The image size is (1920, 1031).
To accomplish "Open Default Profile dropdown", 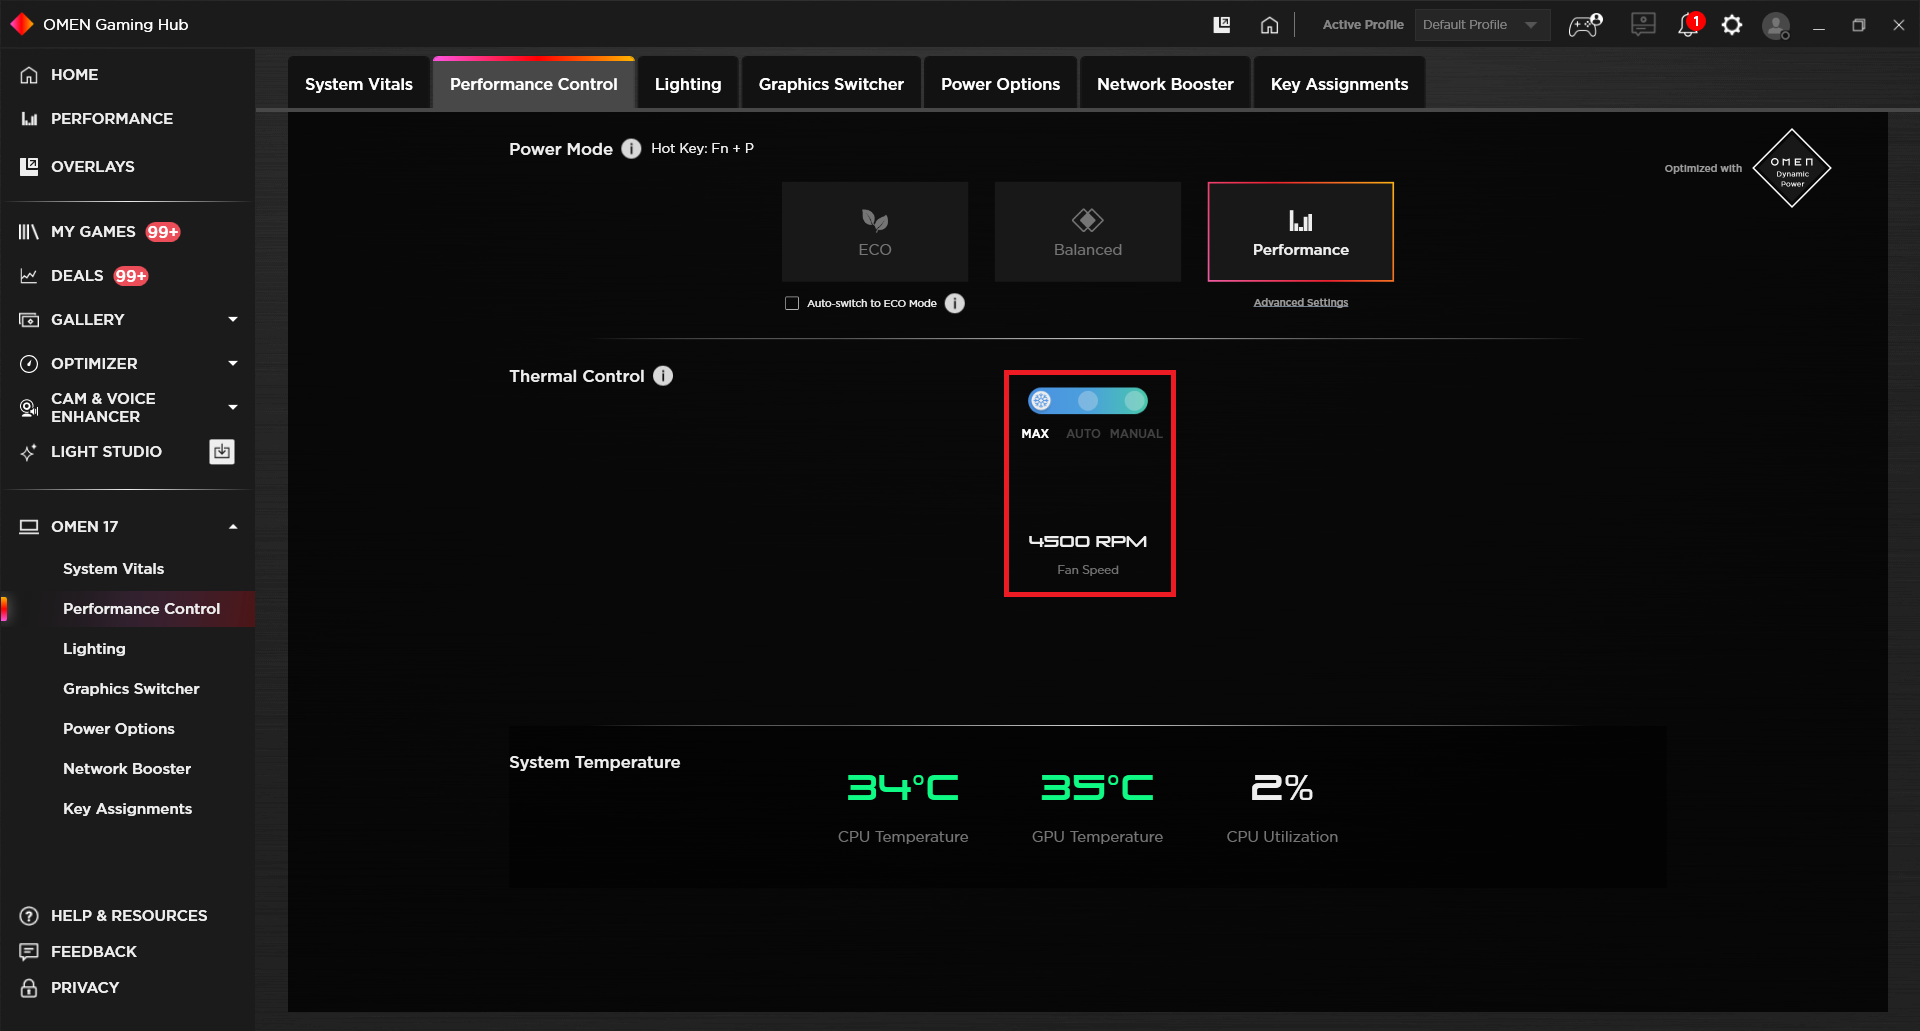I will pyautogui.click(x=1482, y=25).
